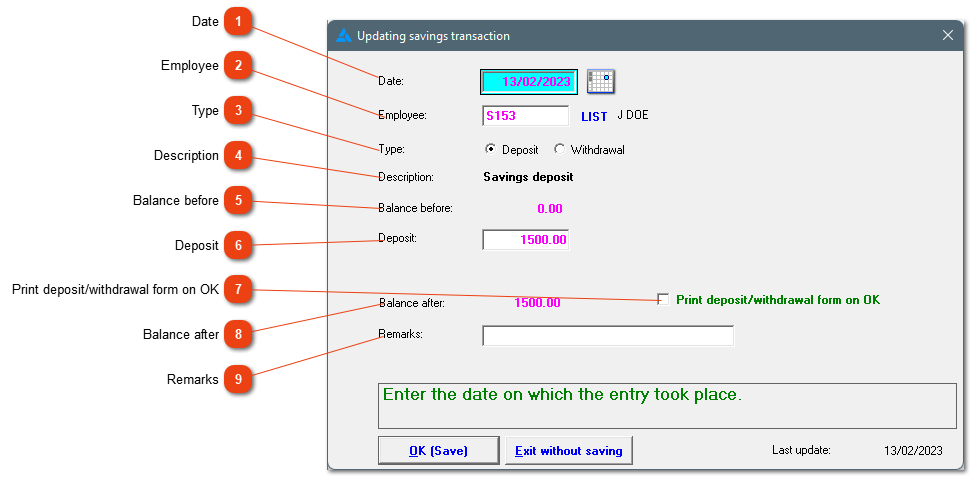Select the Withdrawal radio button

point(559,149)
